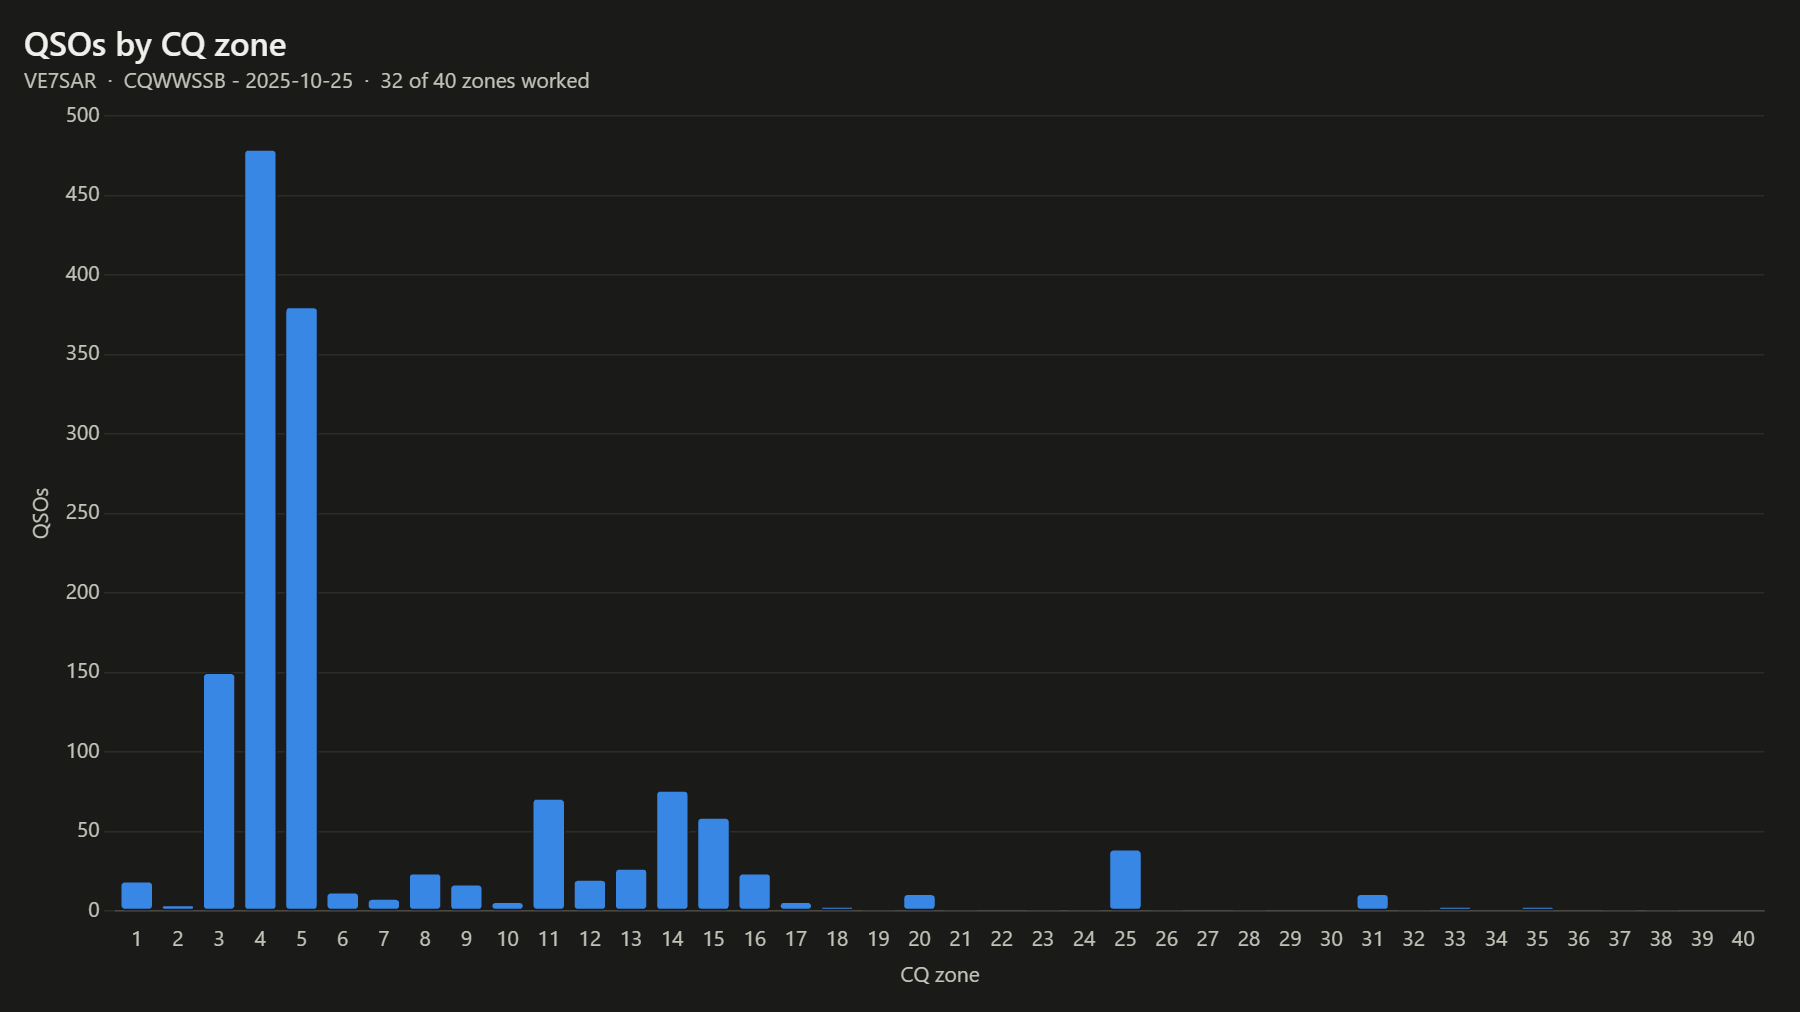Click the '40' x-axis zone label
This screenshot has height=1012, width=1800.
pyautogui.click(x=1743, y=939)
